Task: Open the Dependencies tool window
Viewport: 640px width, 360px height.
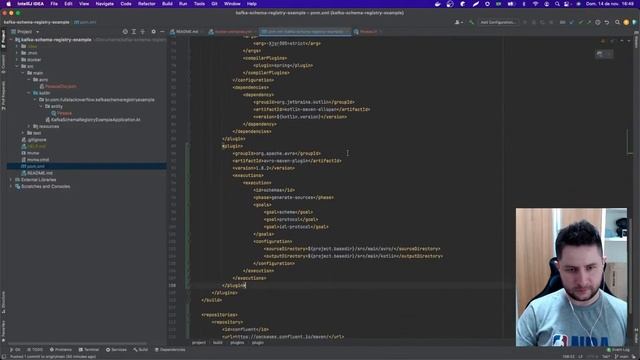Action: pyautogui.click(x=170, y=350)
